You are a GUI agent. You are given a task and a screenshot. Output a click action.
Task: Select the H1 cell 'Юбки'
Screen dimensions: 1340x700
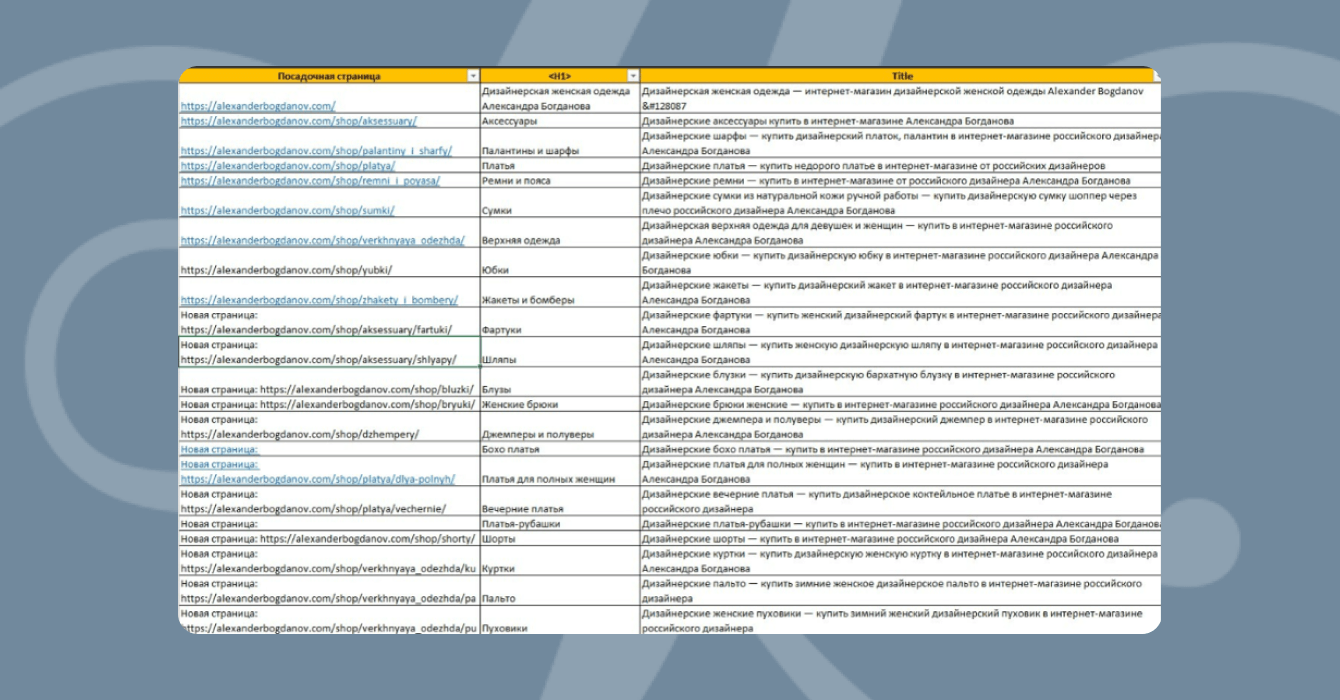(560, 263)
